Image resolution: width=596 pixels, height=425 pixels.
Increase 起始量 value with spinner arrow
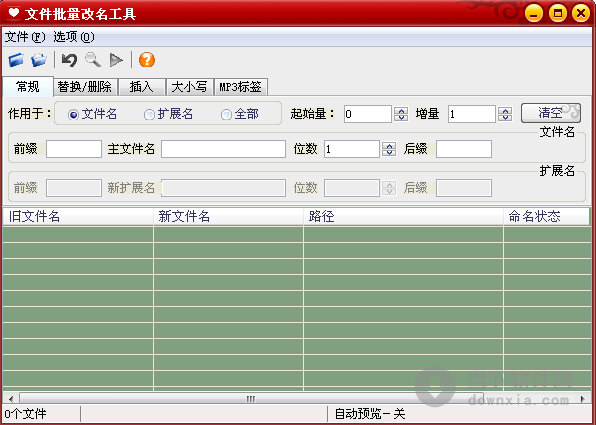pyautogui.click(x=401, y=111)
